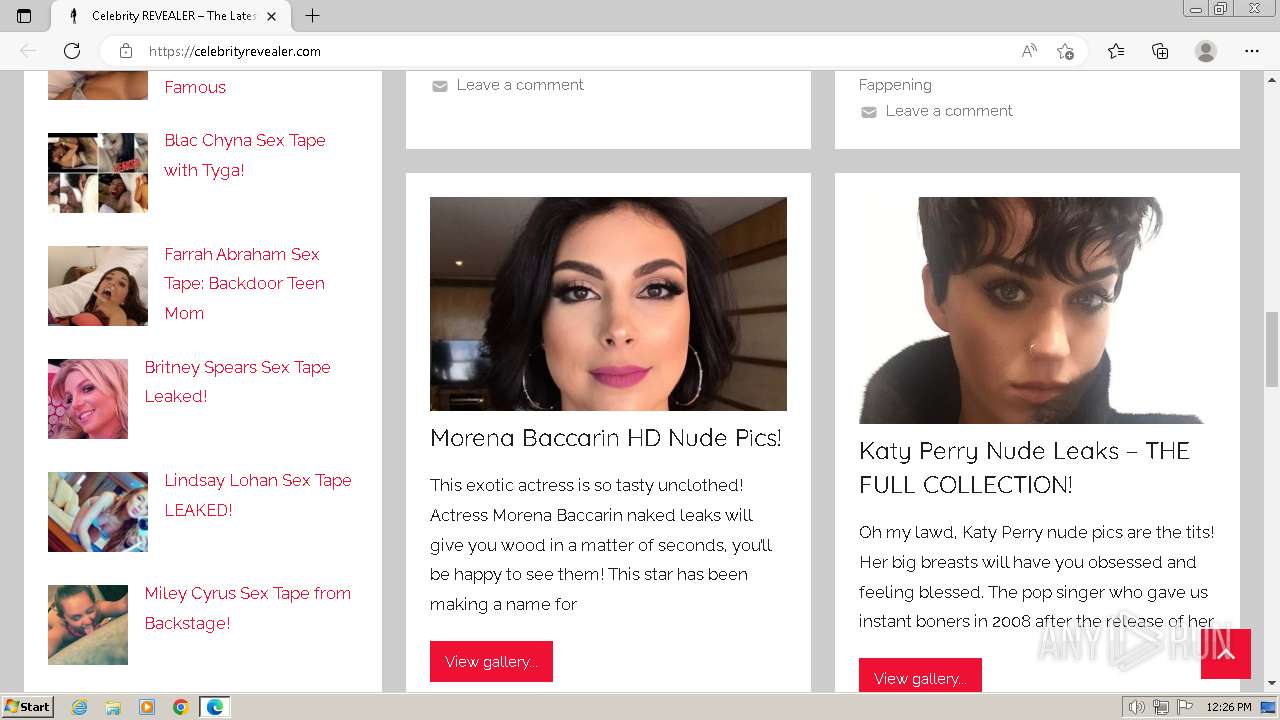Viewport: 1280px width, 720px height.
Task: Open a new browser tab
Action: tap(312, 16)
